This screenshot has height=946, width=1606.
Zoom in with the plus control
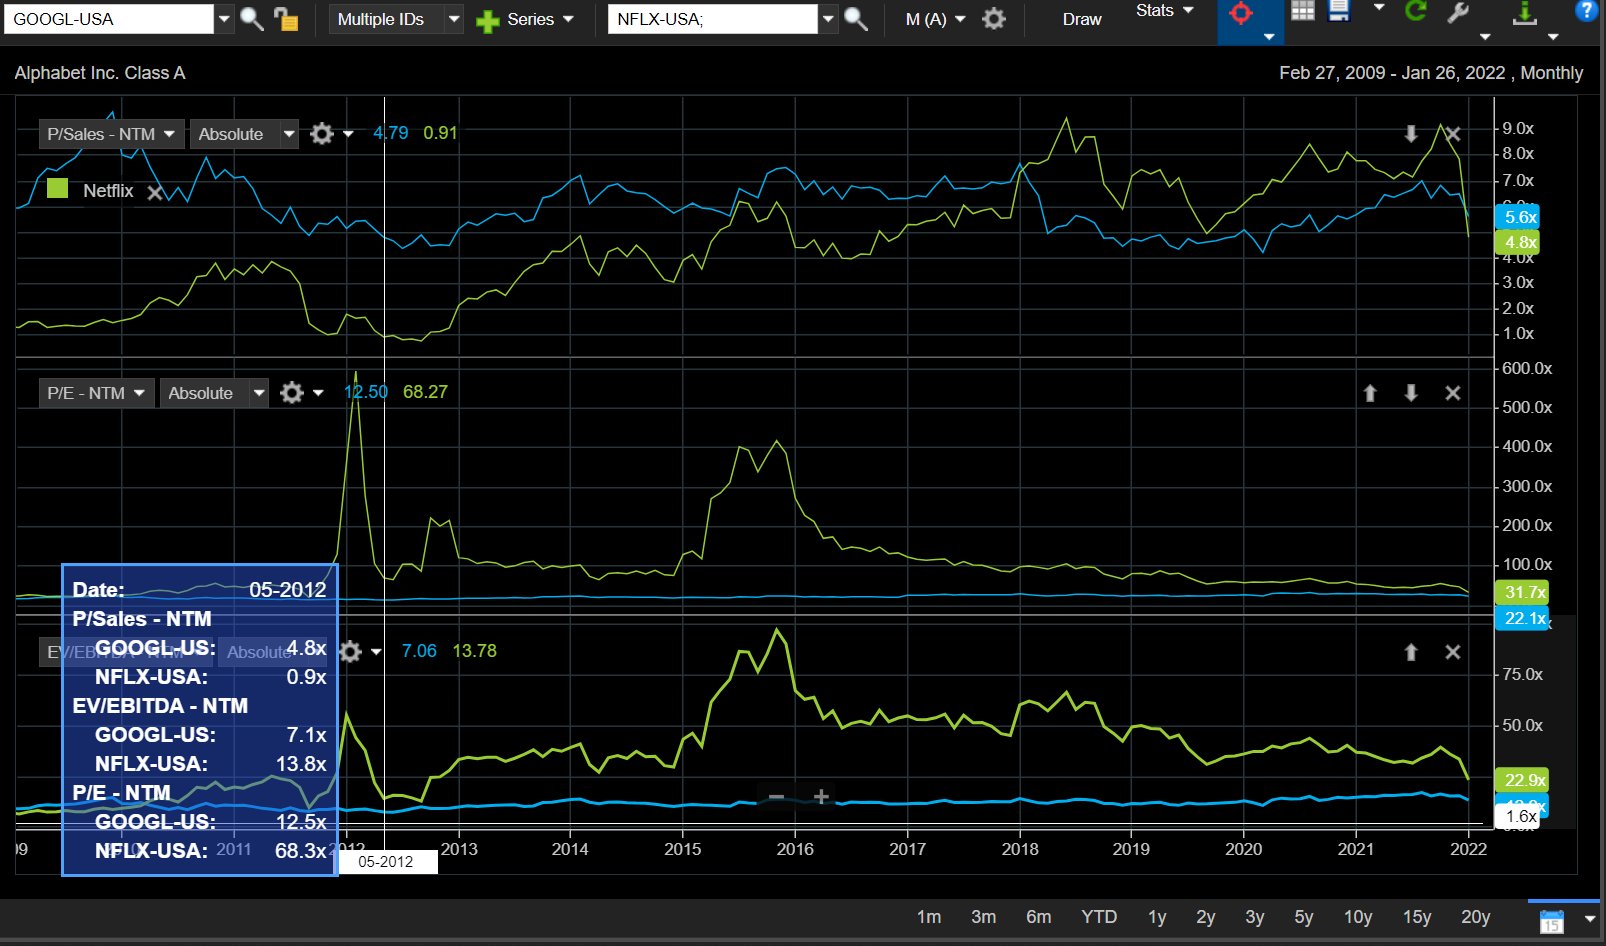(821, 797)
